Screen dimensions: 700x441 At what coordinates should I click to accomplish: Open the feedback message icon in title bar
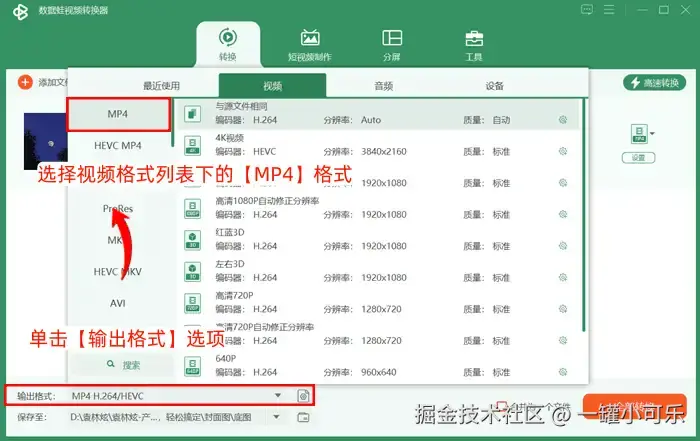(x=587, y=9)
